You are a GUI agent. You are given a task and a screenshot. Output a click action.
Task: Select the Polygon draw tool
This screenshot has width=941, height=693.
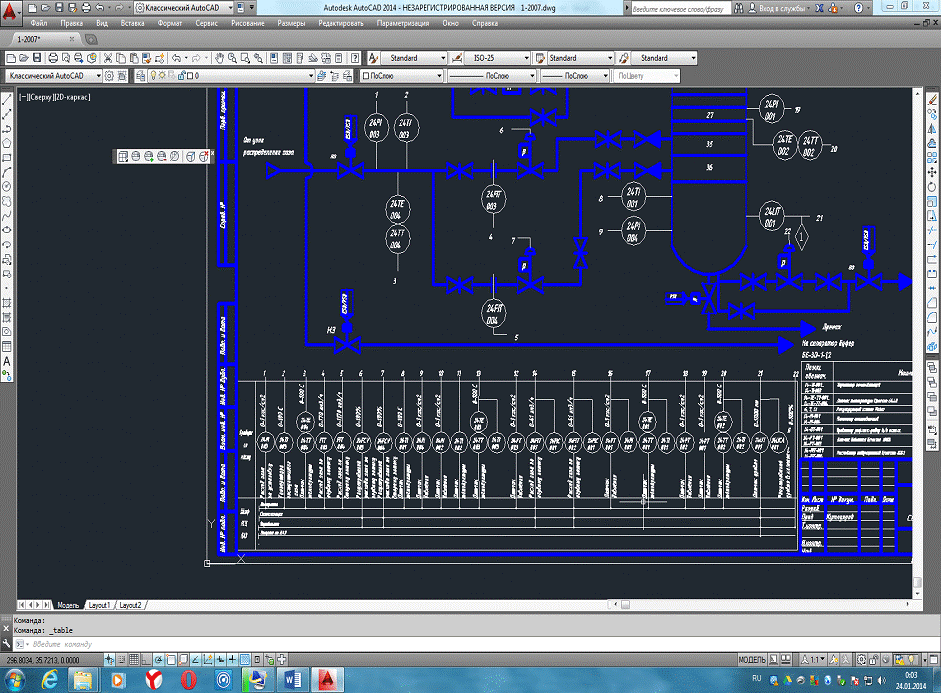(x=7, y=143)
